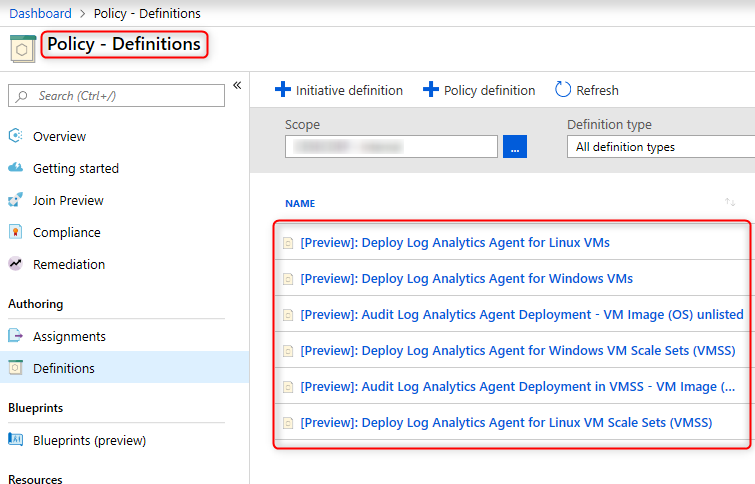Go to Dashboard via breadcrumb
This screenshot has width=755, height=484.
click(40, 13)
